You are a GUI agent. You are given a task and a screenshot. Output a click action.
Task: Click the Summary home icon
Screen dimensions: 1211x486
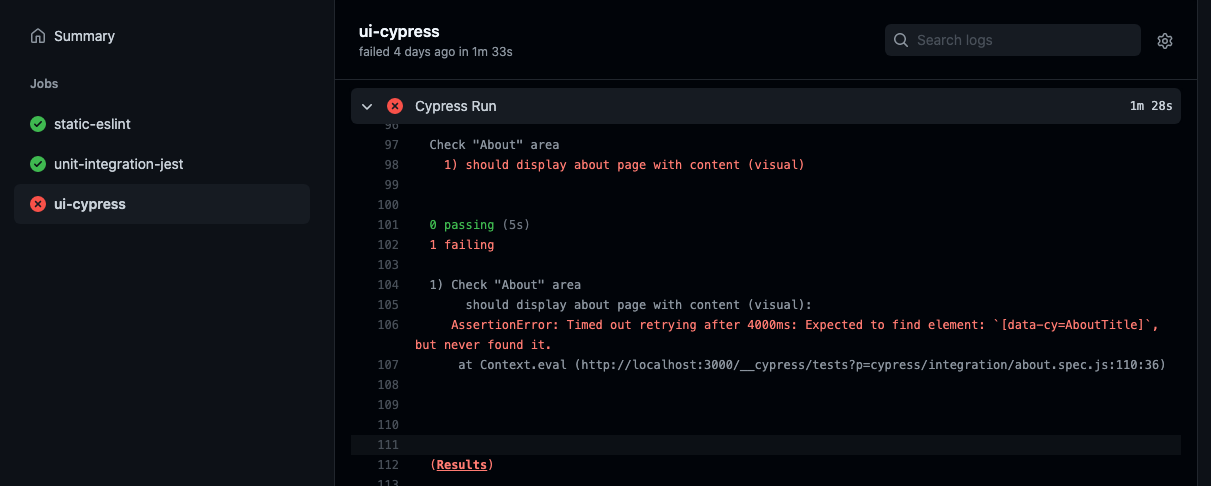click(x=38, y=36)
